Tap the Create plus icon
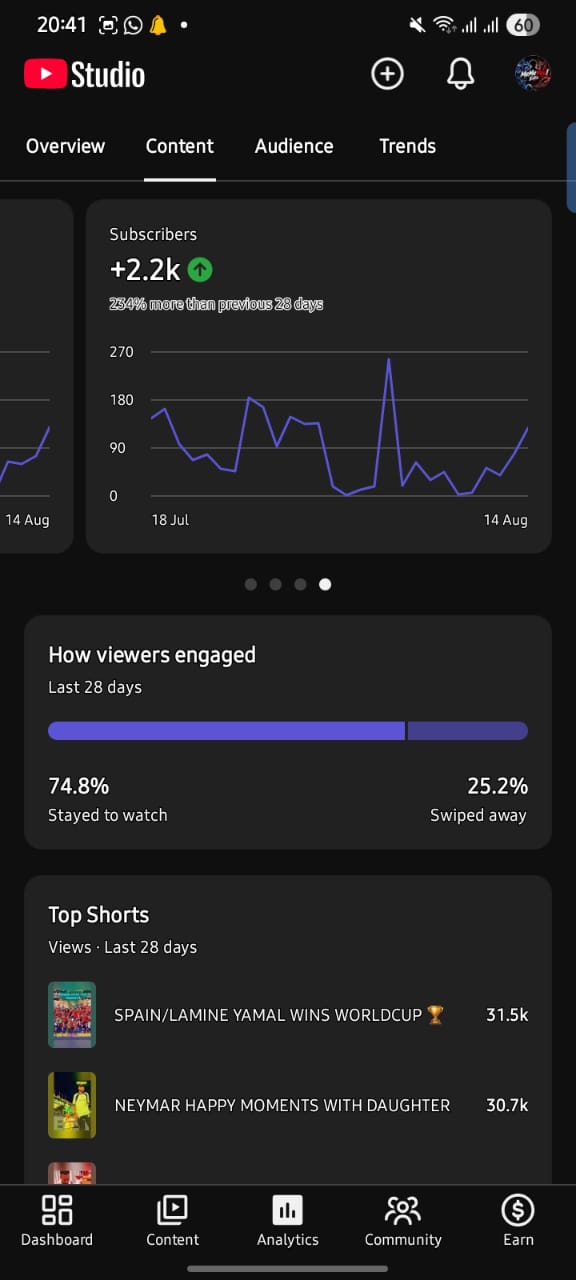This screenshot has height=1280, width=576. tap(387, 74)
